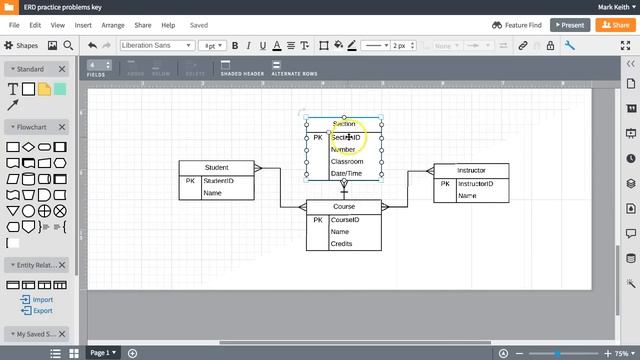The height and width of the screenshot is (360, 640).
Task: Open text options icon
Action: [x=304, y=46]
